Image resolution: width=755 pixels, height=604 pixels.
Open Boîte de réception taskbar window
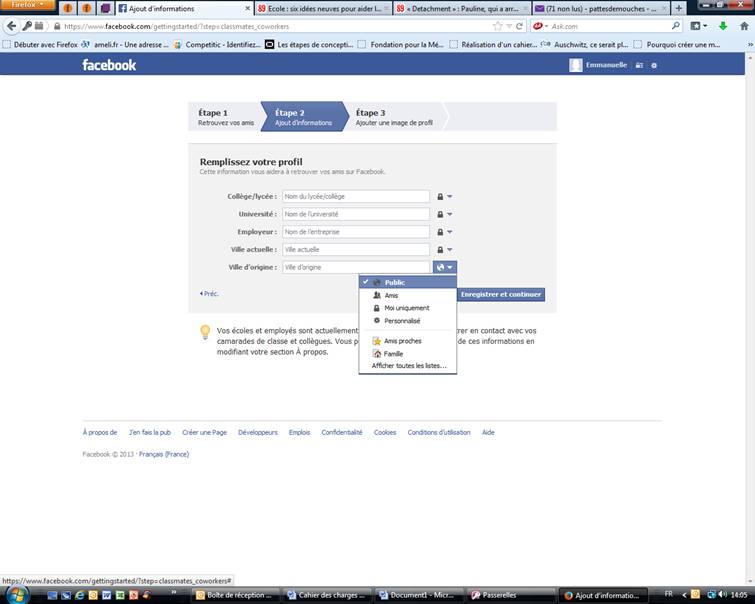click(236, 595)
